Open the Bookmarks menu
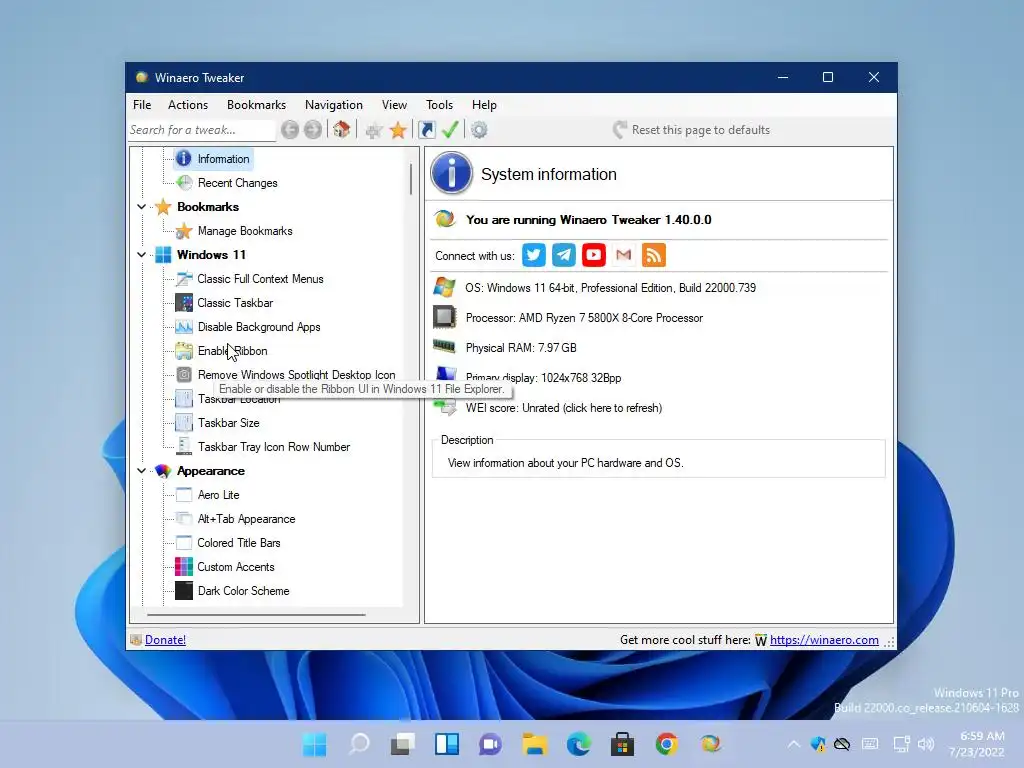Screen dimensions: 1024x768 256,104
